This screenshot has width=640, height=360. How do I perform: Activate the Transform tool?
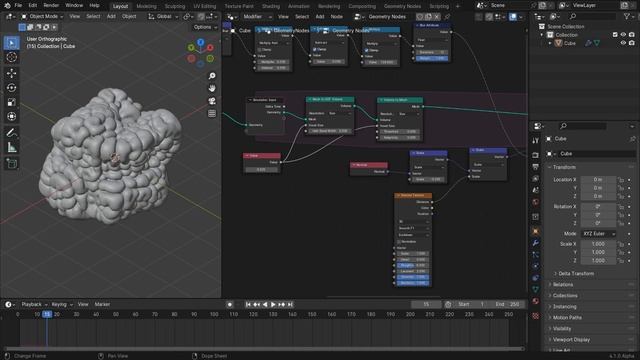point(11,117)
